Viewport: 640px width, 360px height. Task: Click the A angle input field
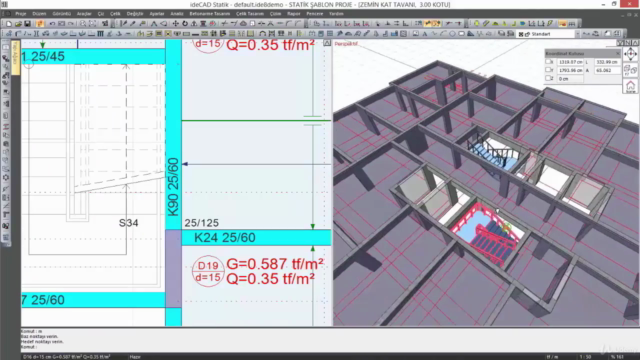tap(607, 70)
